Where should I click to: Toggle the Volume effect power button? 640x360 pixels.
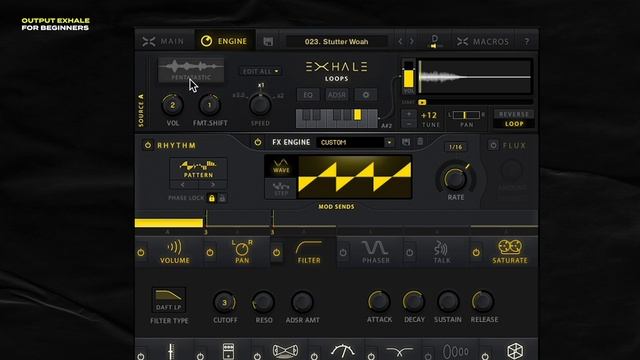pos(141,253)
